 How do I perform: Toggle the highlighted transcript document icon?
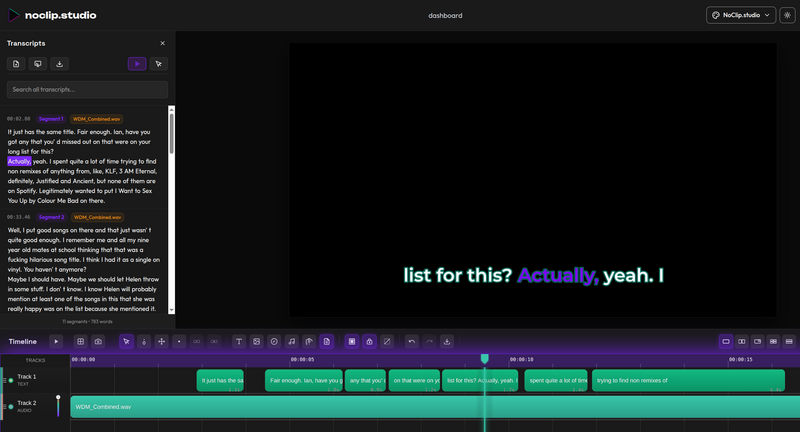point(327,342)
